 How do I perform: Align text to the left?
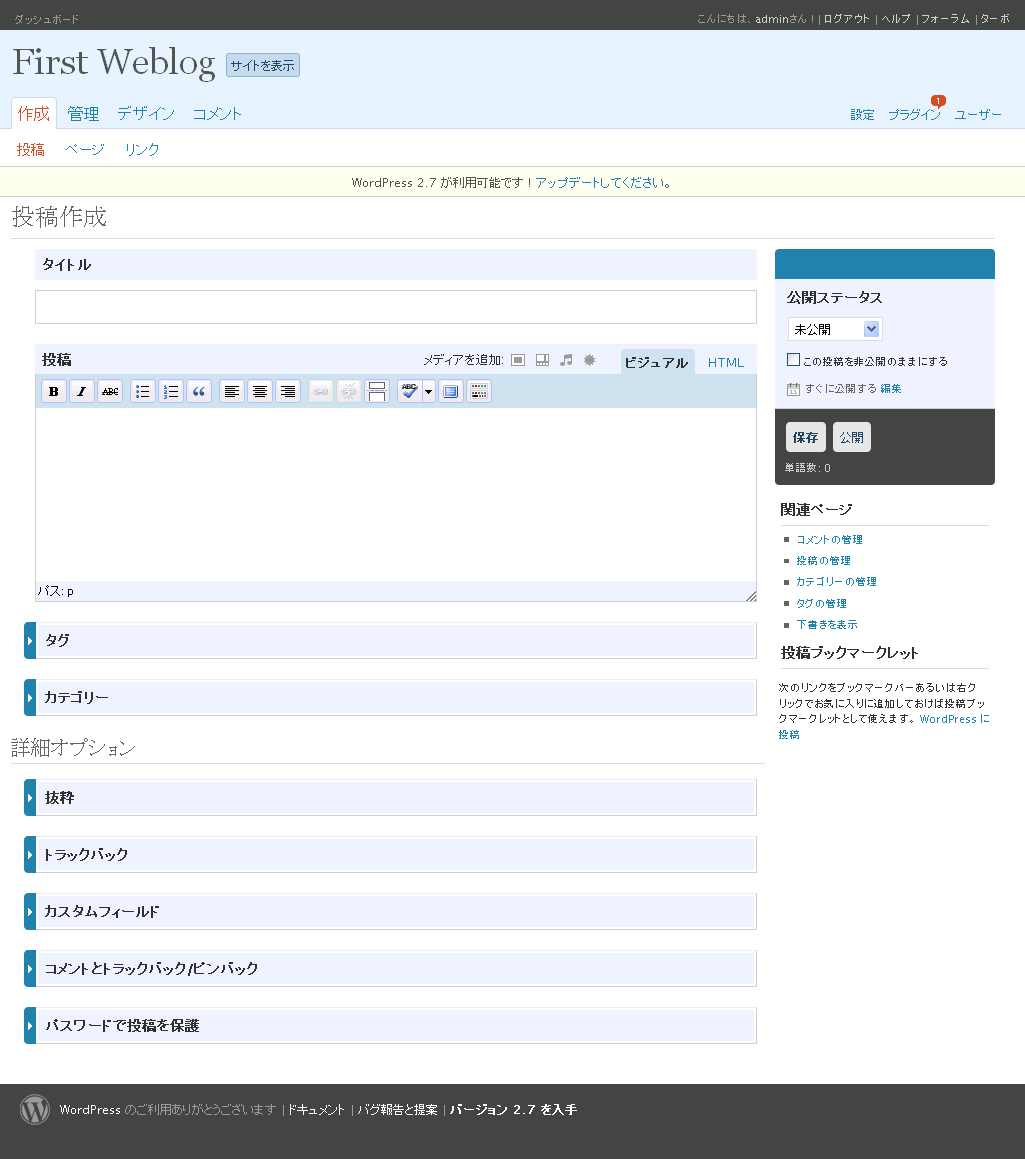(x=232, y=392)
